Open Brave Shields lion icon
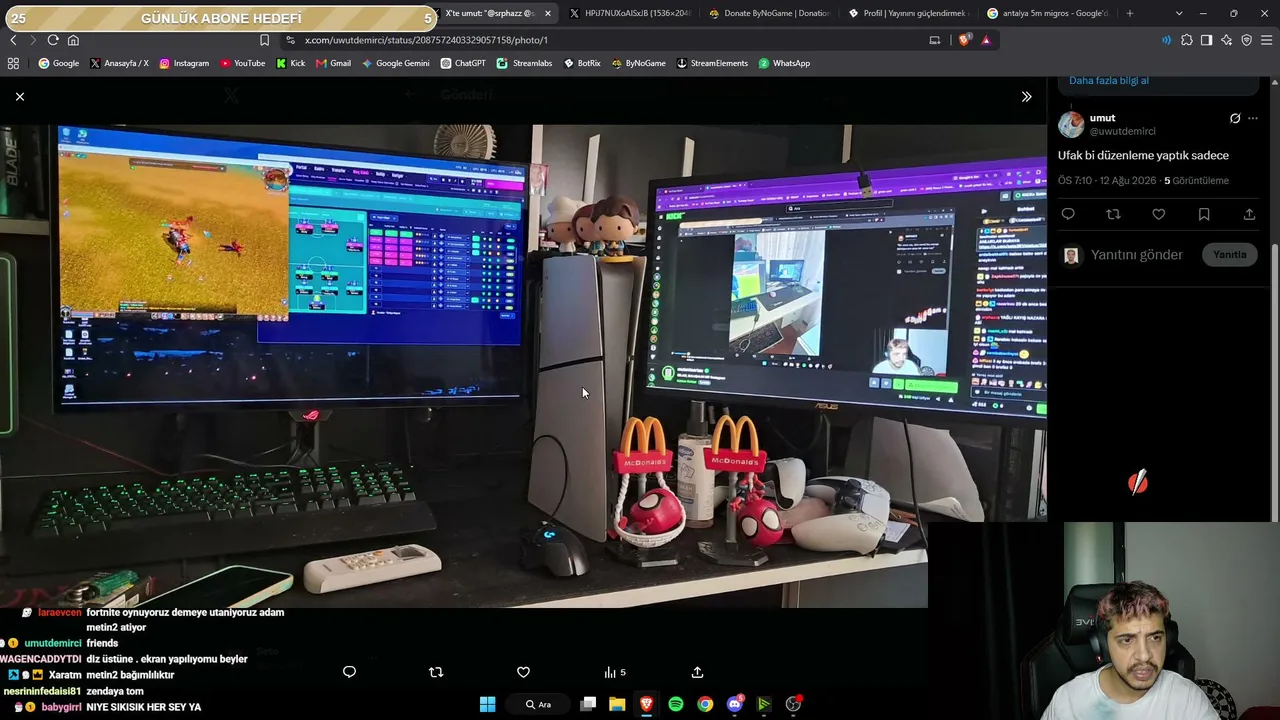The image size is (1280, 720). point(964,40)
